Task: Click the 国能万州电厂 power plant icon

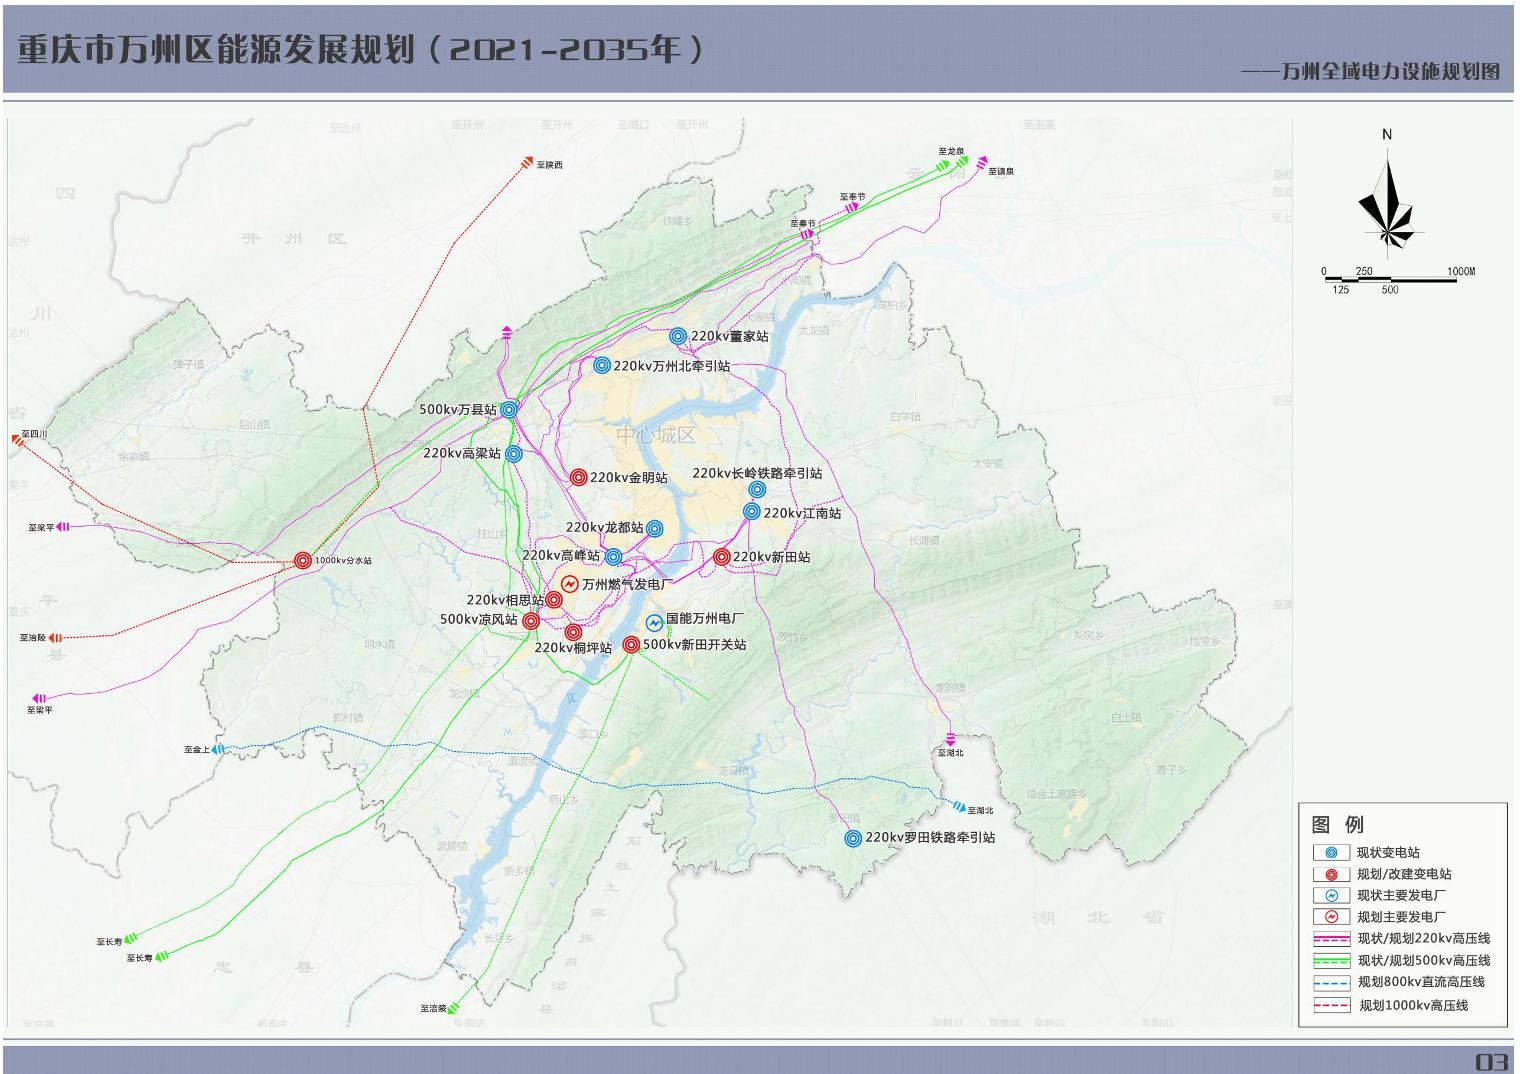Action: pyautogui.click(x=654, y=622)
